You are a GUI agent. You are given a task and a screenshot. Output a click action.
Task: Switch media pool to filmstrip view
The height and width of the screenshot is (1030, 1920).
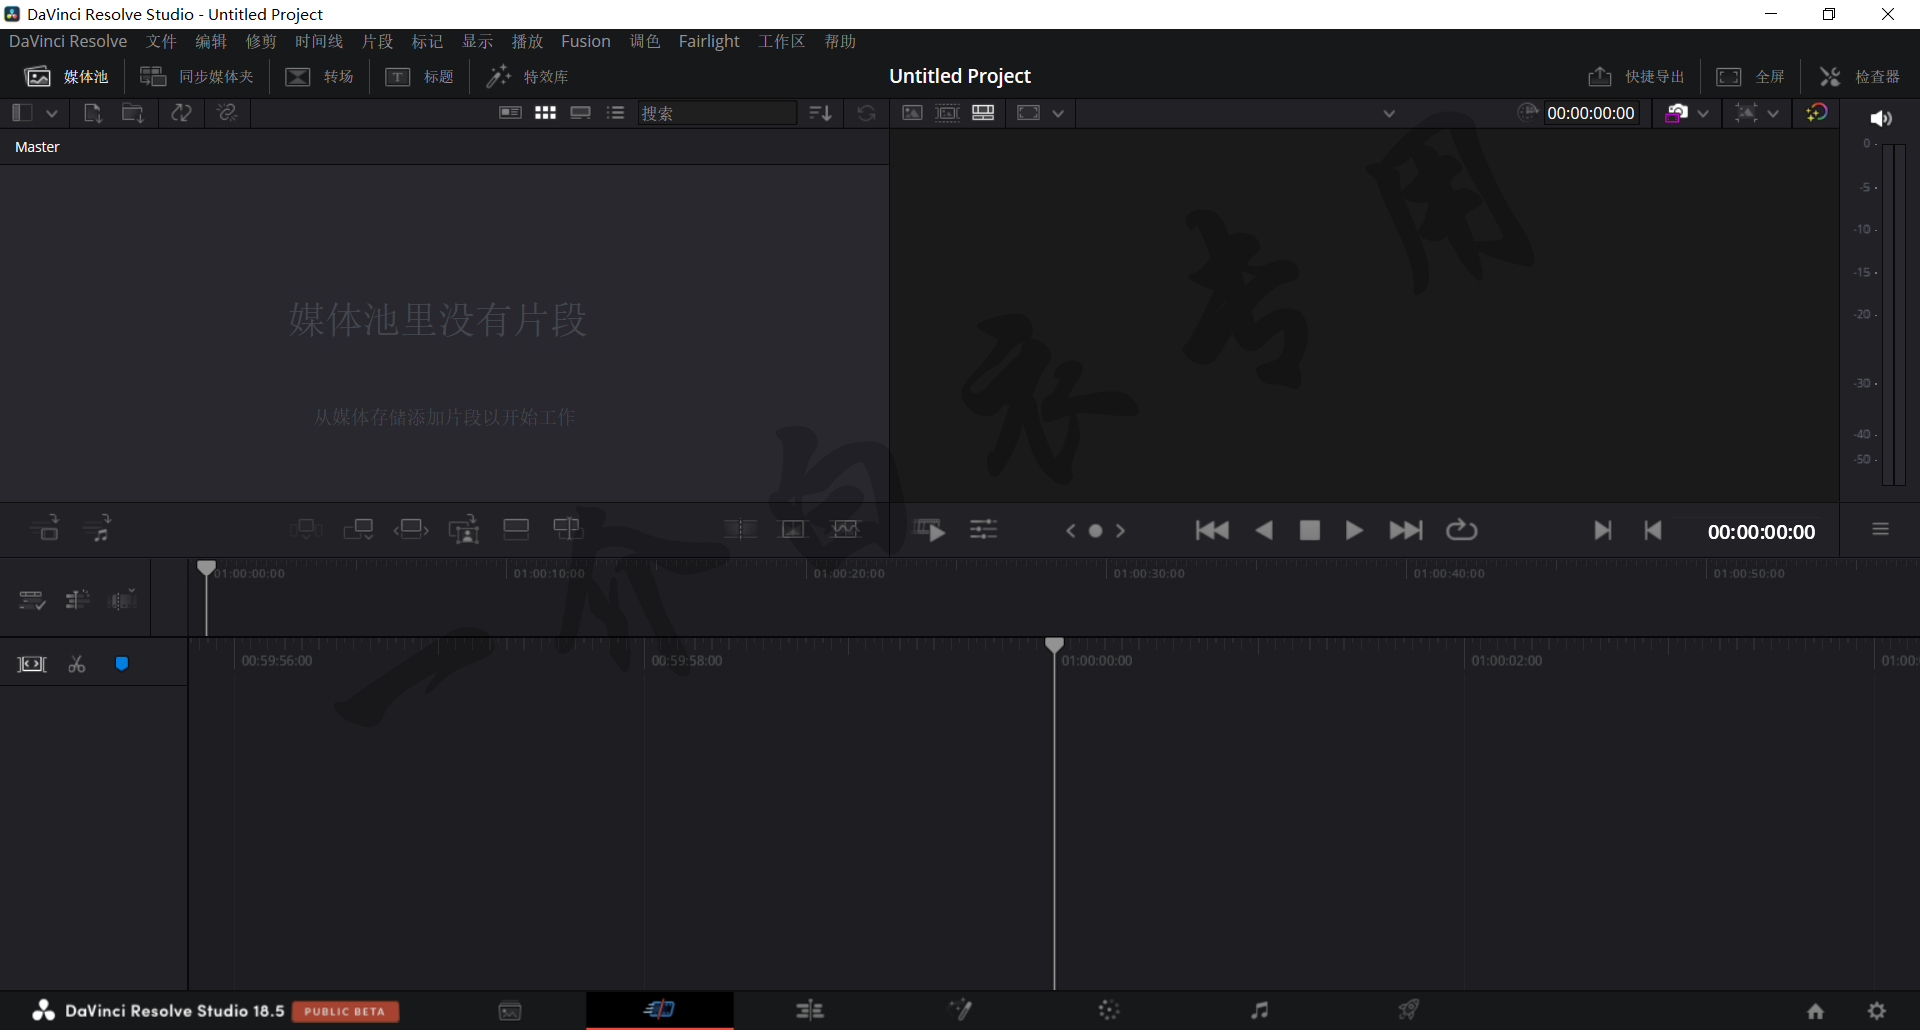pos(580,113)
